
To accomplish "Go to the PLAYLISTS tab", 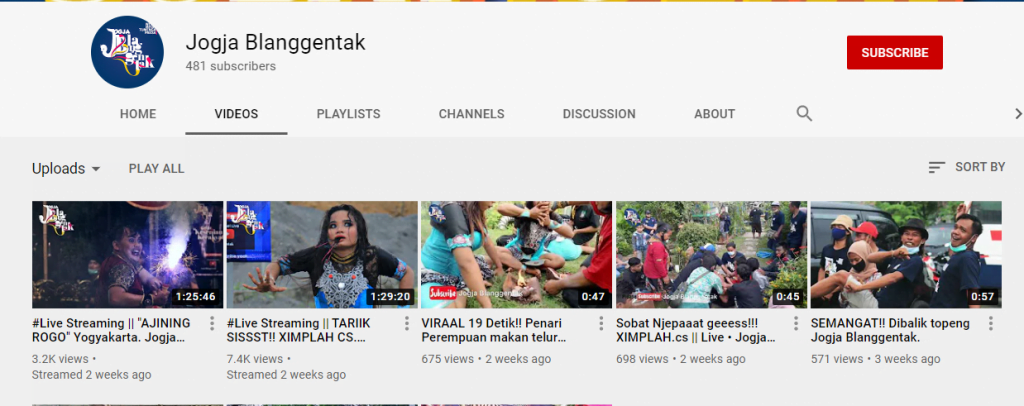I will click(348, 114).
